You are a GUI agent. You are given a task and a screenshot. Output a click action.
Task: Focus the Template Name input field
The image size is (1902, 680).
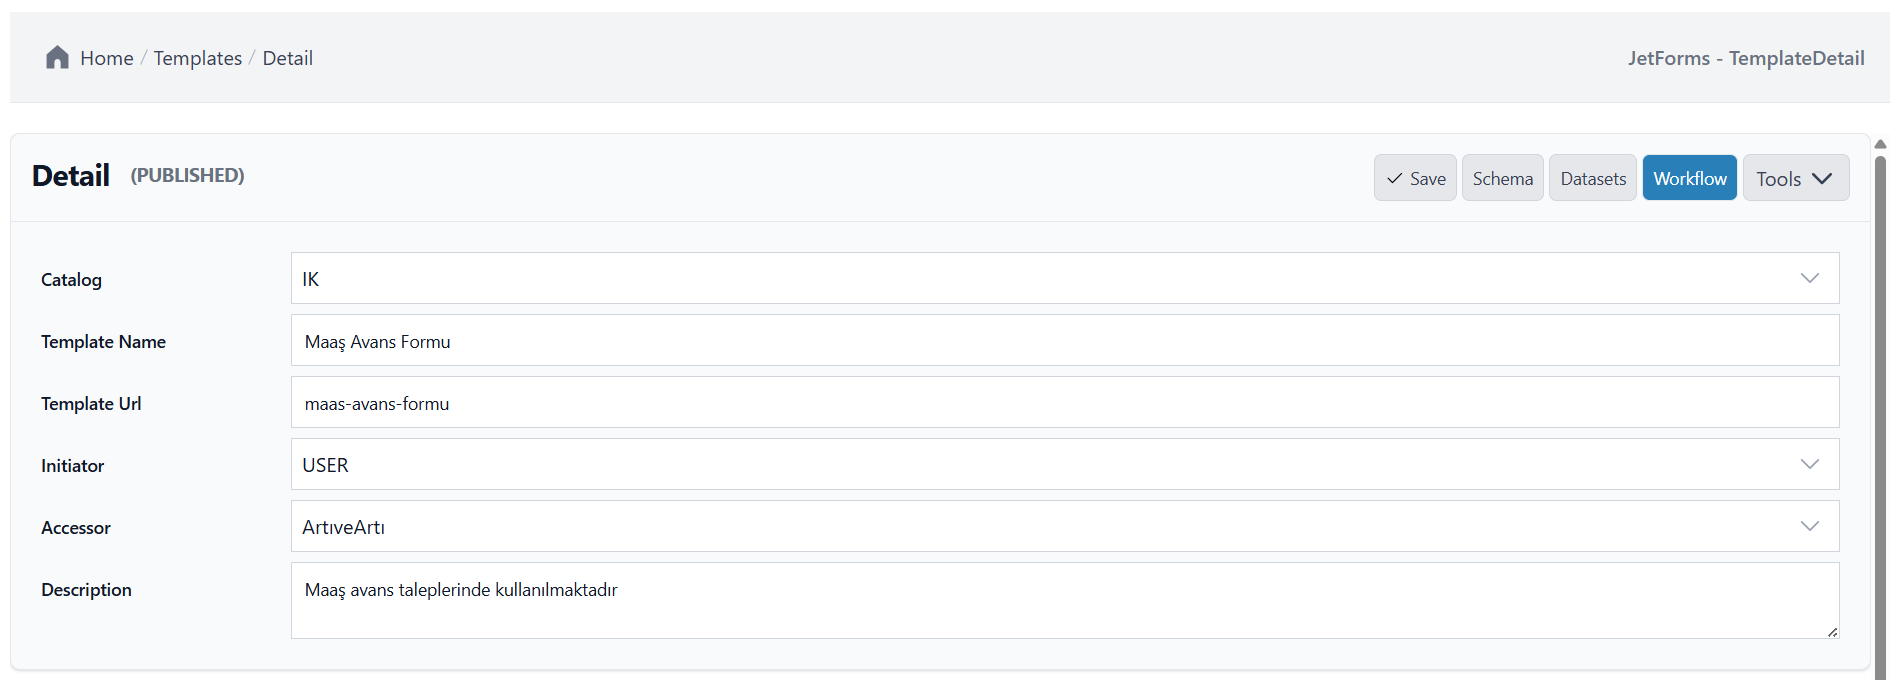1064,341
